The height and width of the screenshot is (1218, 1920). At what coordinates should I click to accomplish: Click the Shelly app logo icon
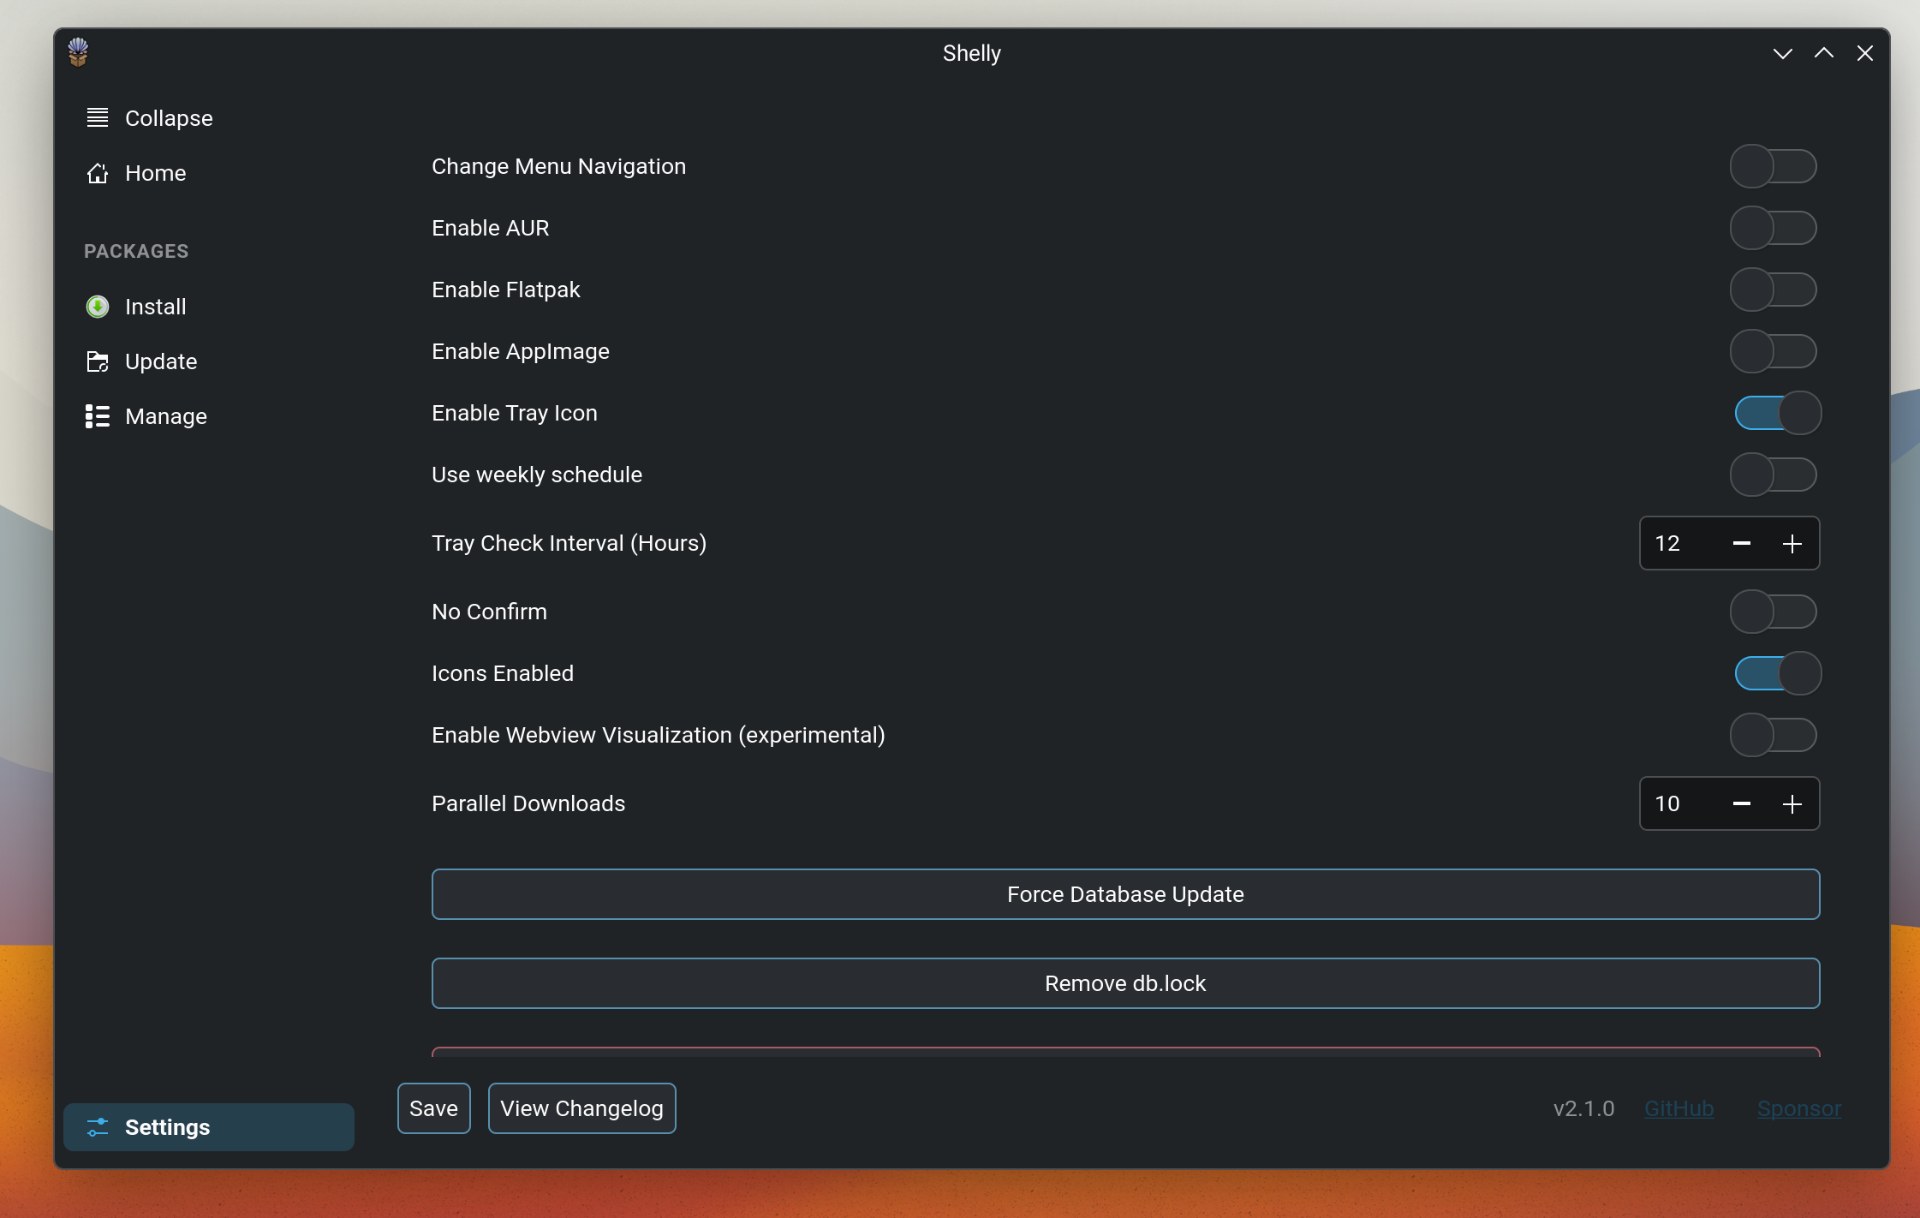click(x=78, y=52)
